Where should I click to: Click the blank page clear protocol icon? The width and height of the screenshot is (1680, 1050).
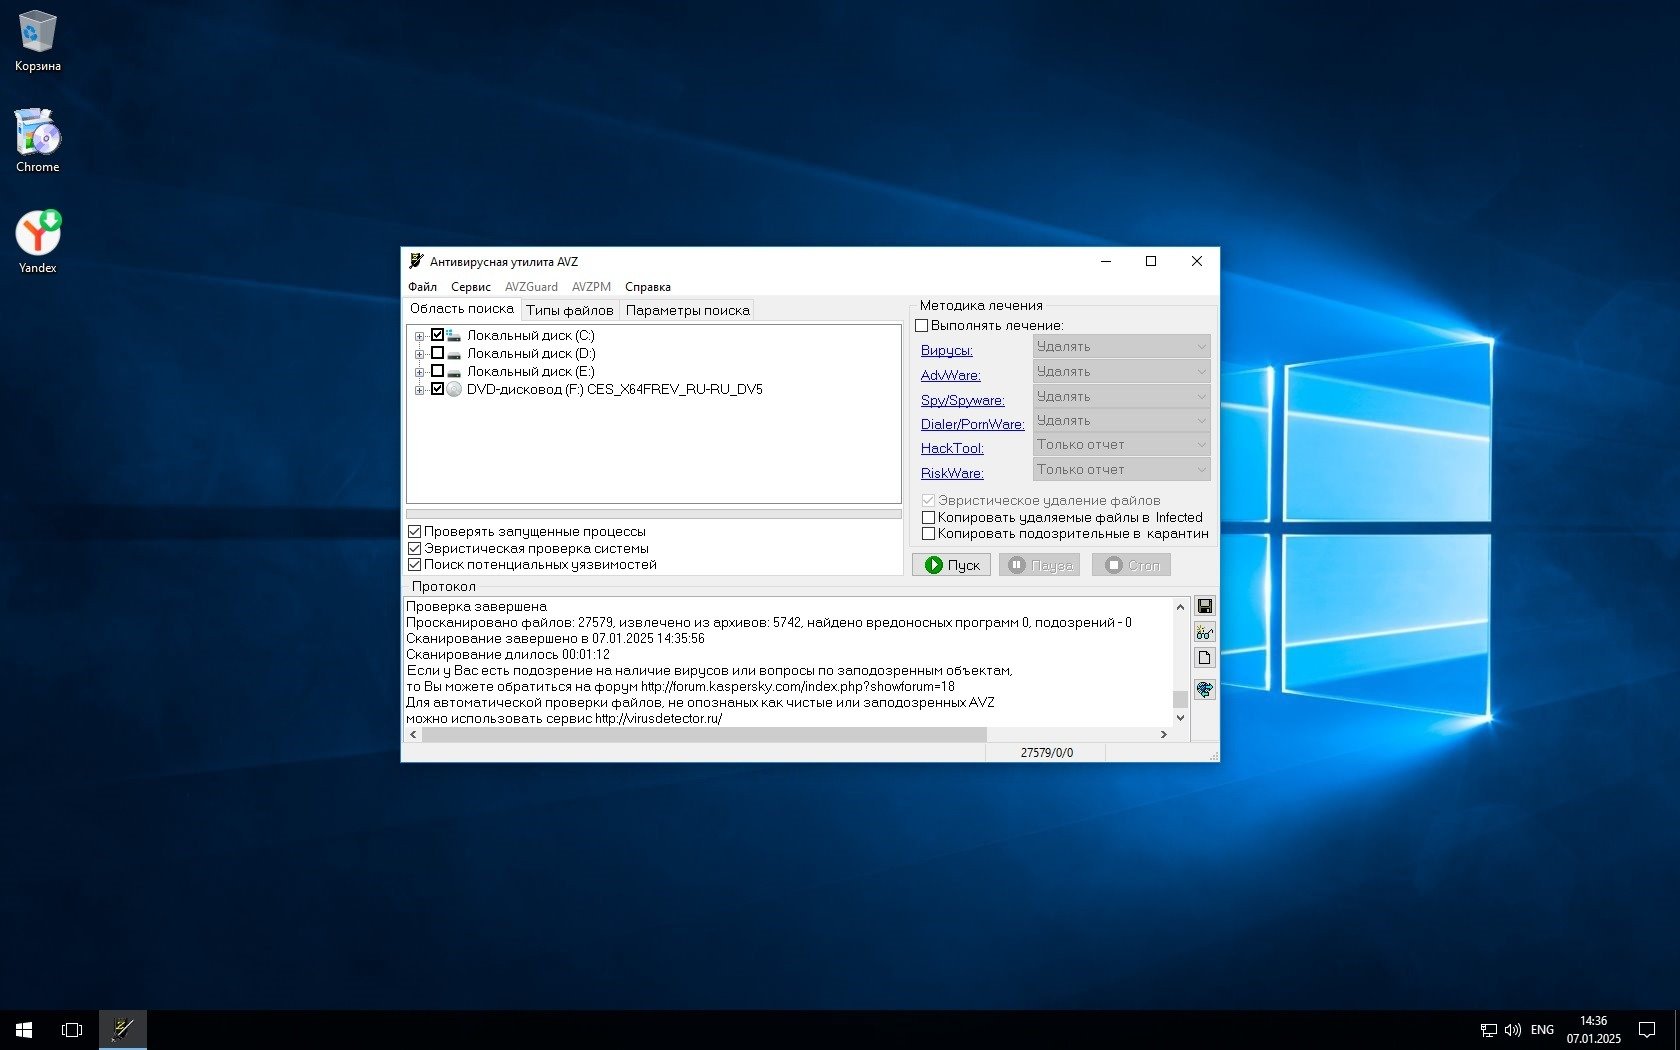(x=1204, y=658)
